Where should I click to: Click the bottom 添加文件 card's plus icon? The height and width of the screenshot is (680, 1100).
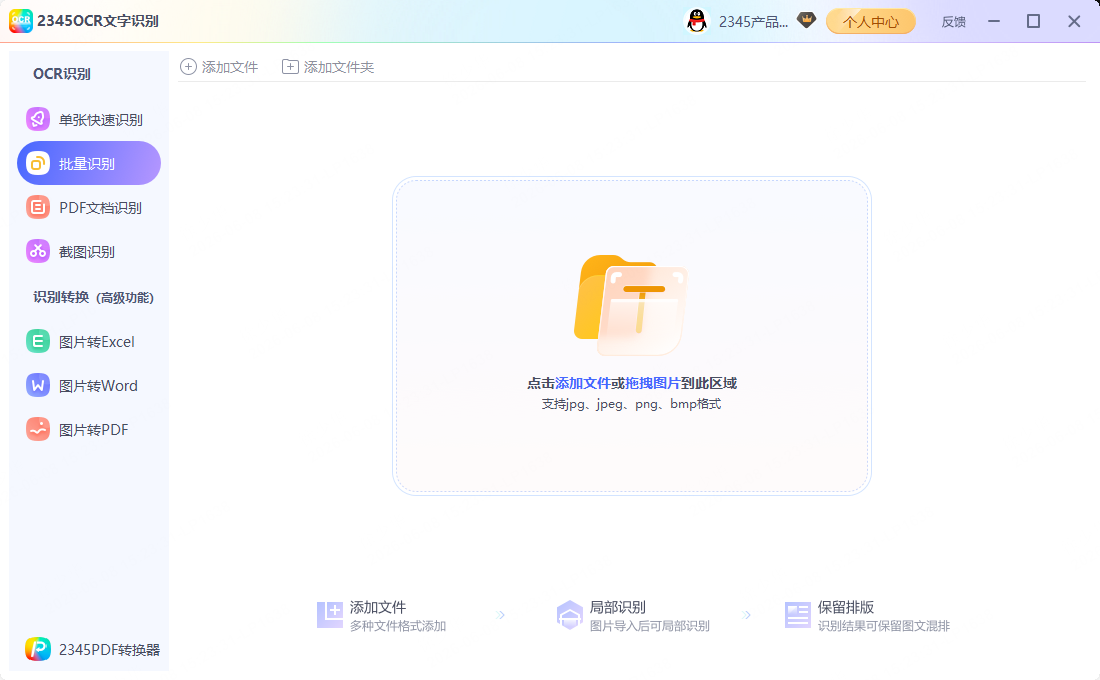330,615
